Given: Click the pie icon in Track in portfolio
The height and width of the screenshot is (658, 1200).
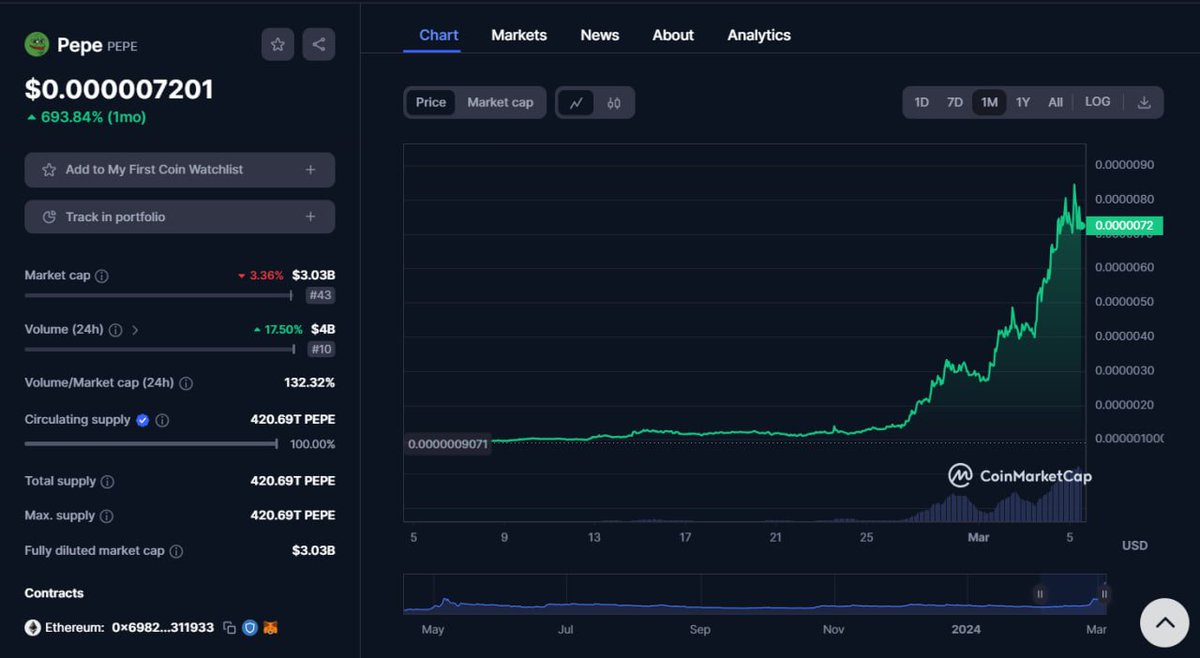Looking at the screenshot, I should coord(48,217).
